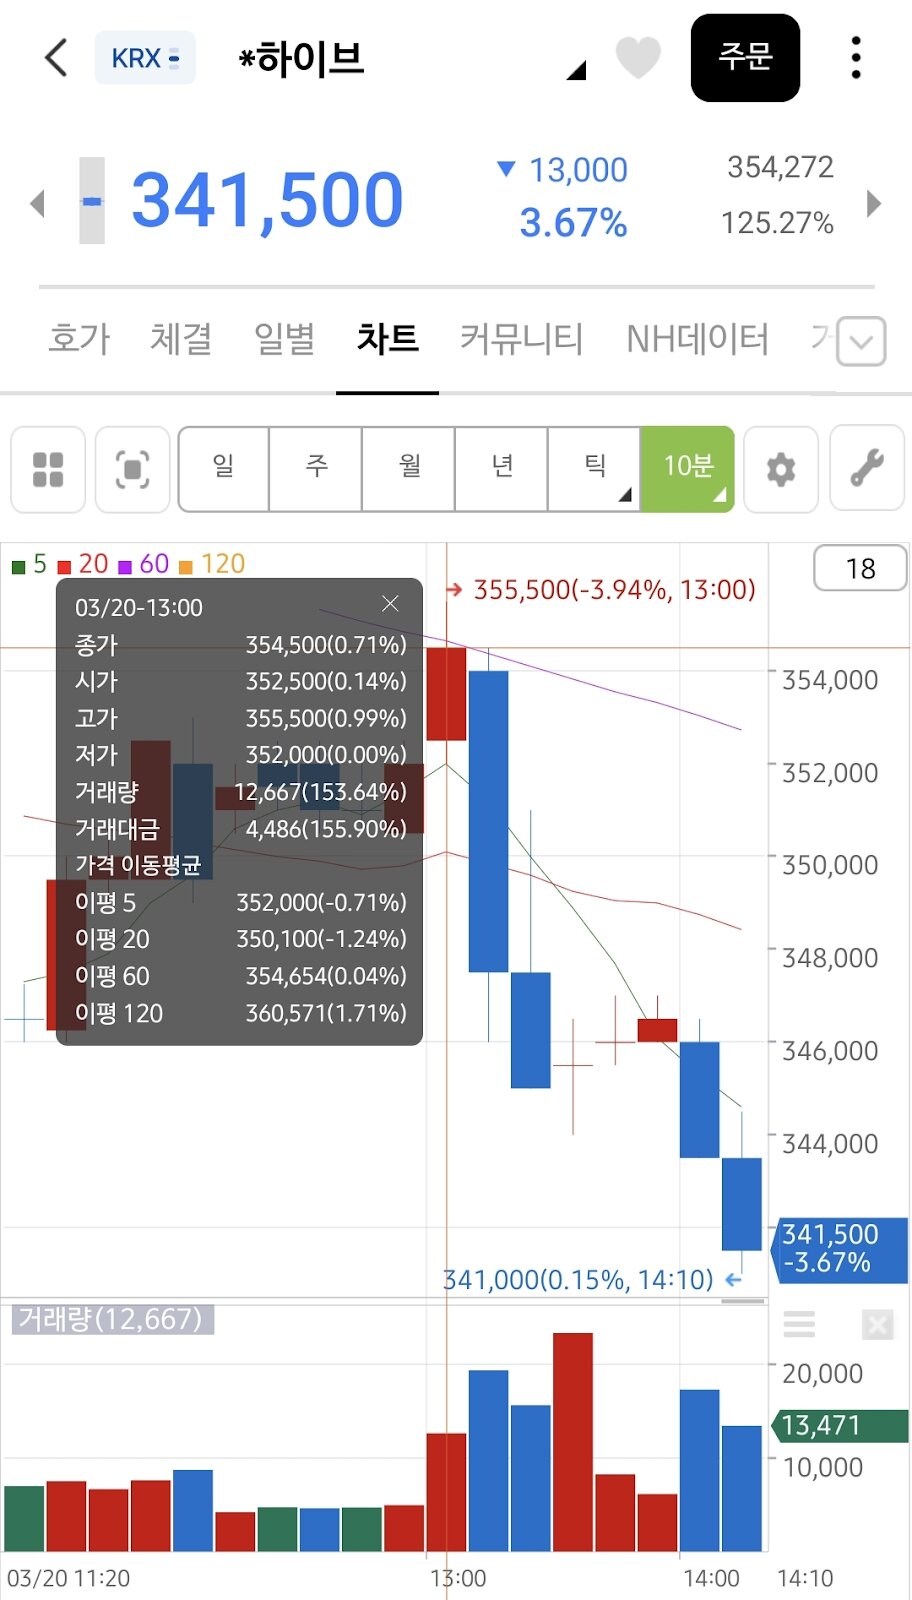Close the 03/20-13:00 candle info popup
Screen dimensions: 912x1600
point(390,604)
